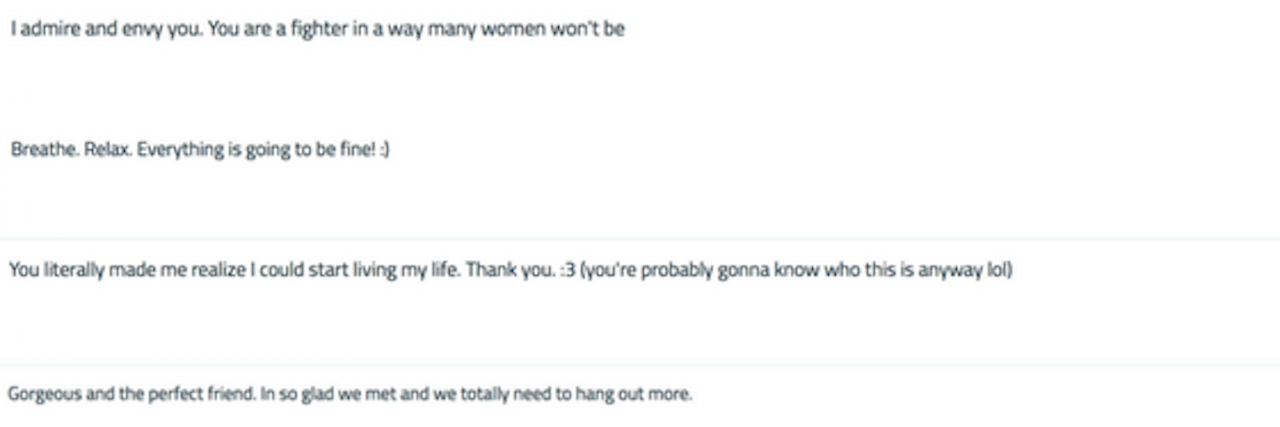
Task: Click the 'Thank you.' text in third message
Action: click(510, 270)
